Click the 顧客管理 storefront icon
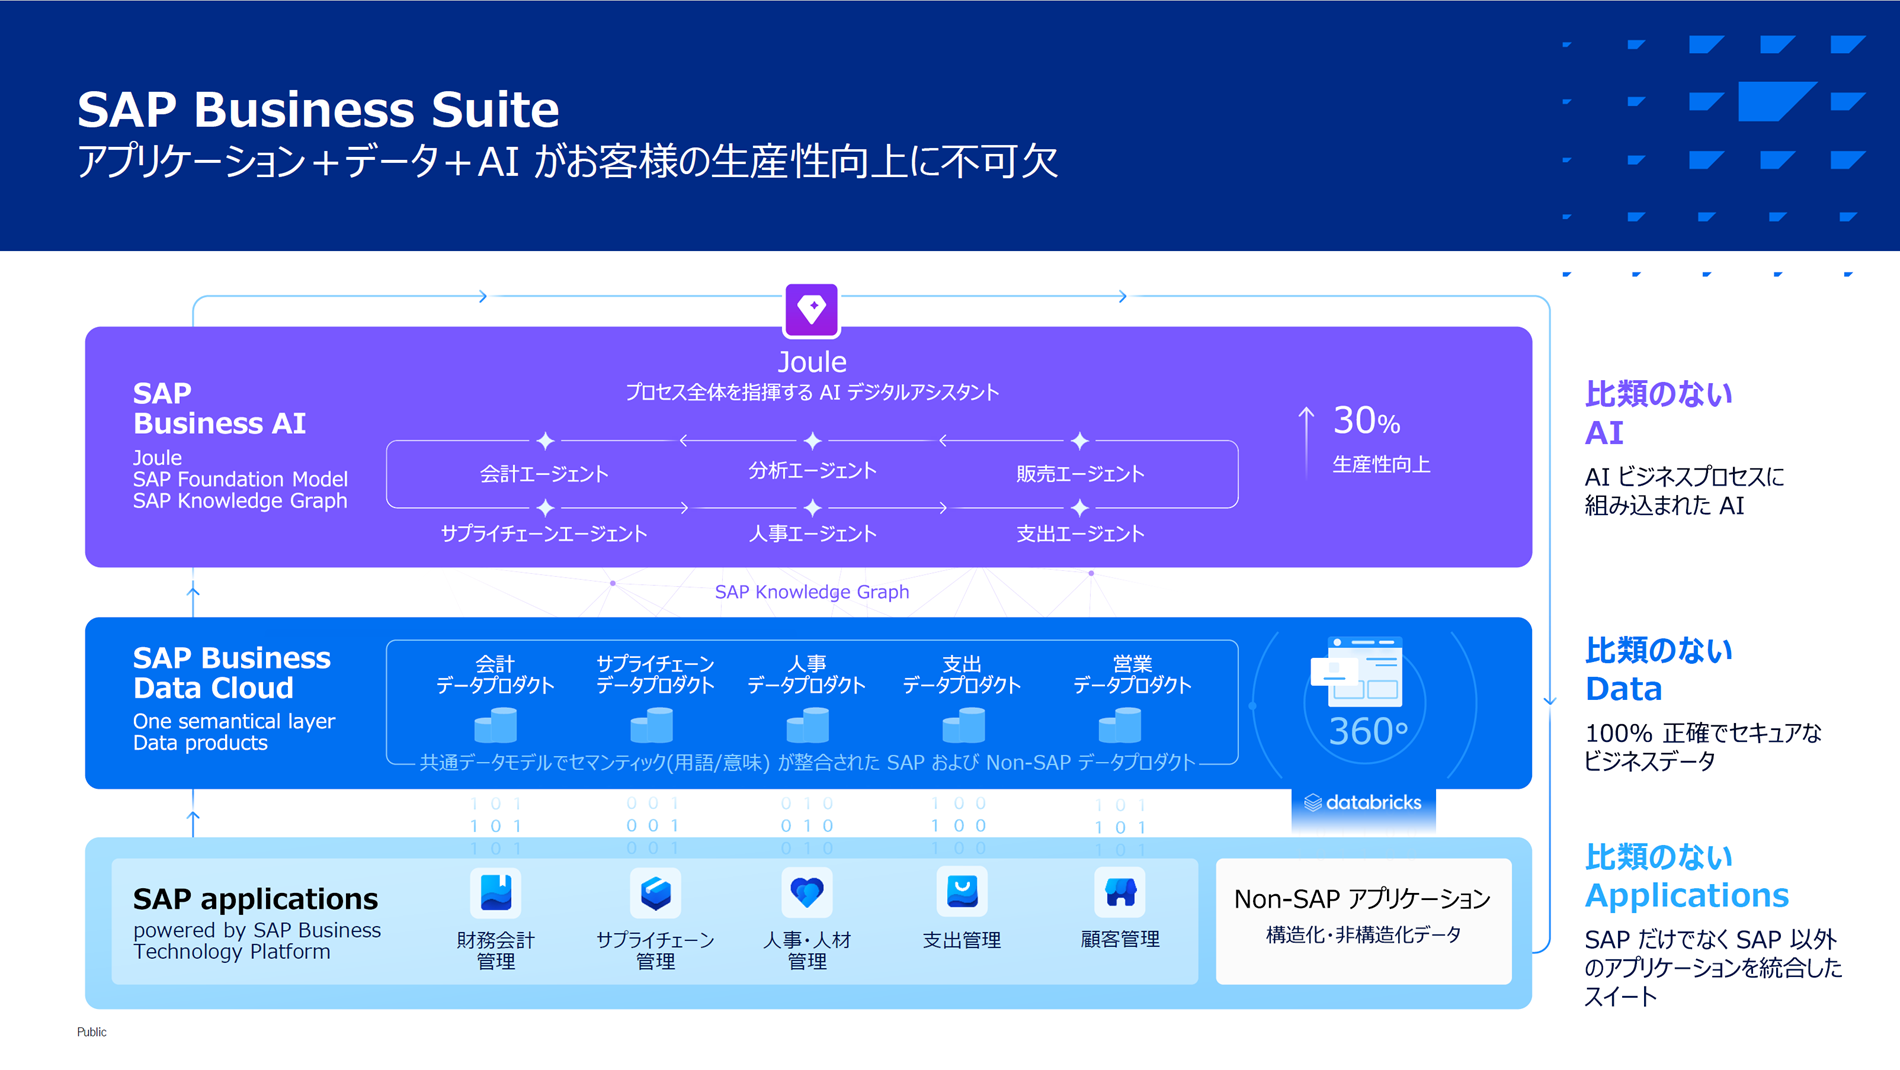 [1120, 892]
